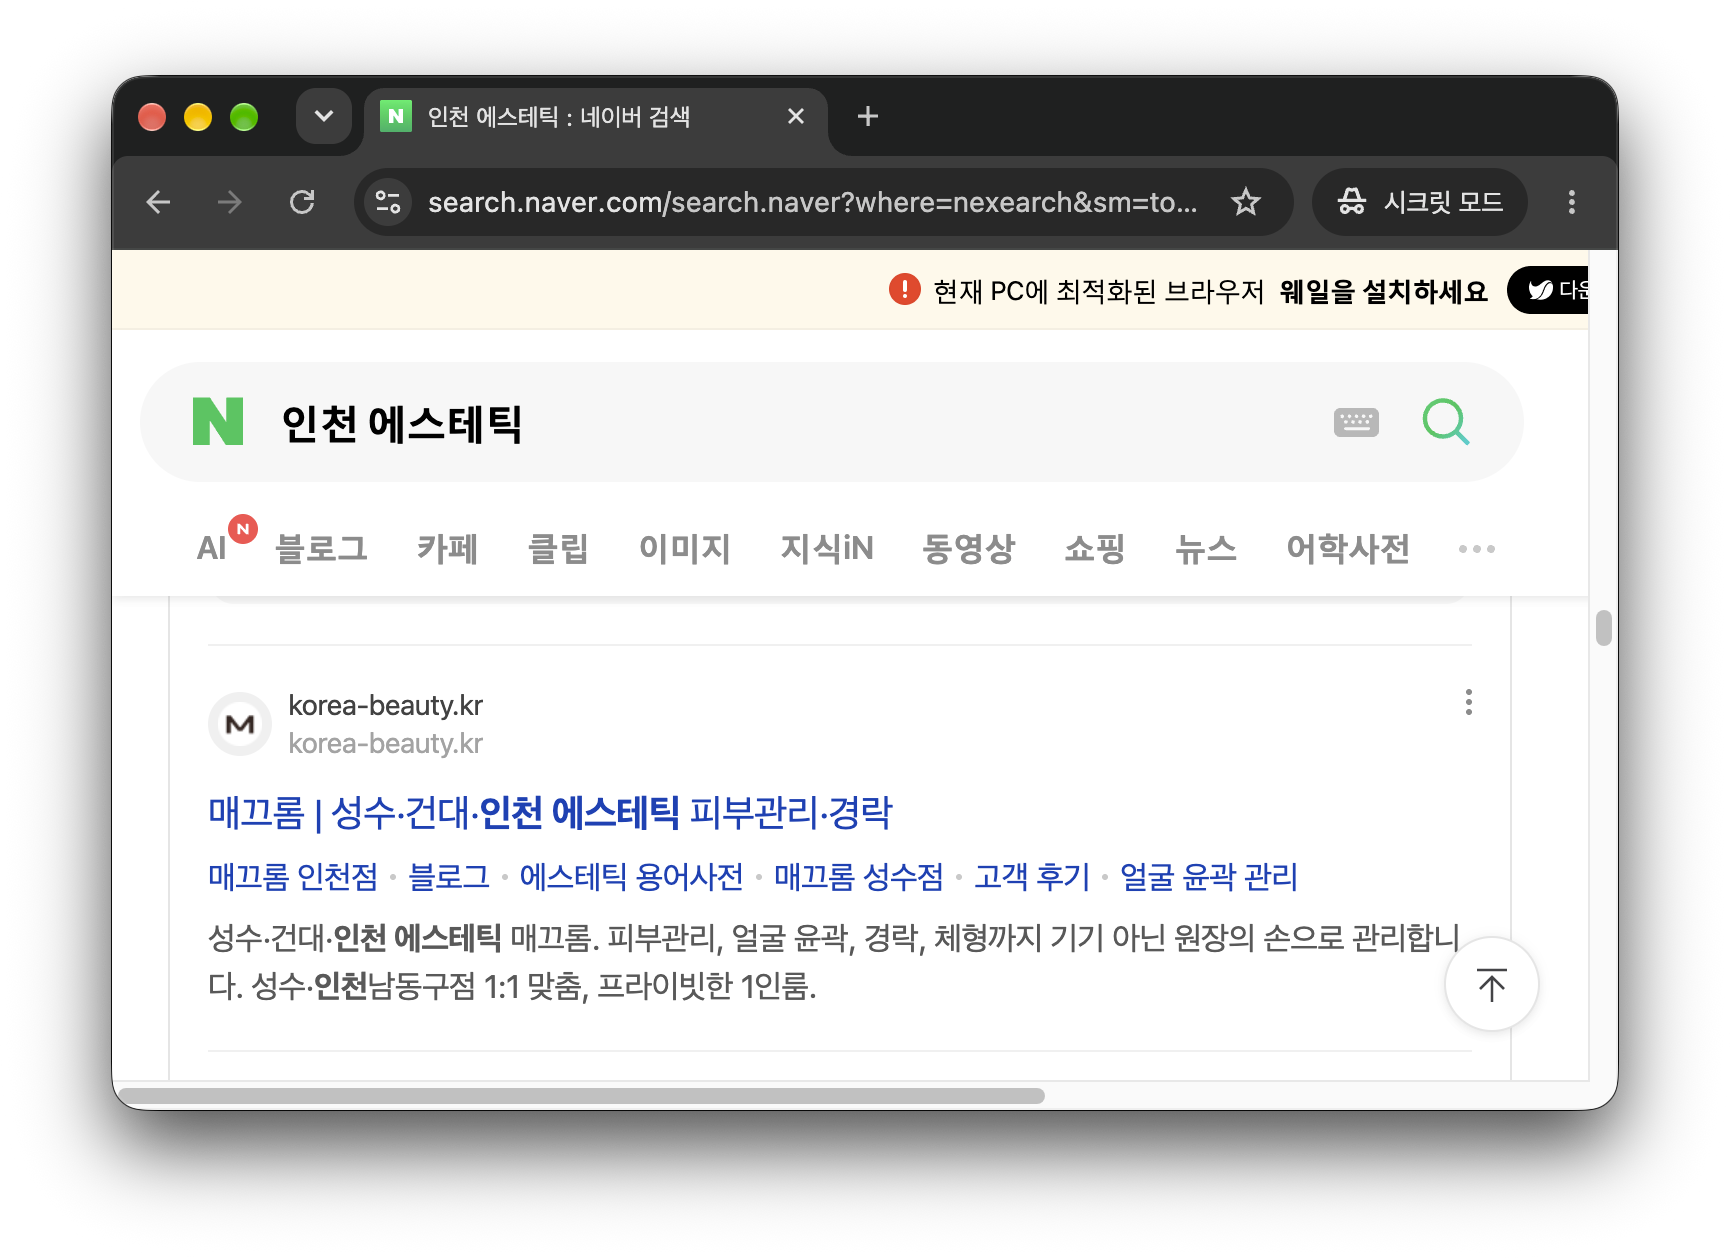1730x1258 pixels.
Task: Click the browser back arrow
Action: coord(158,203)
